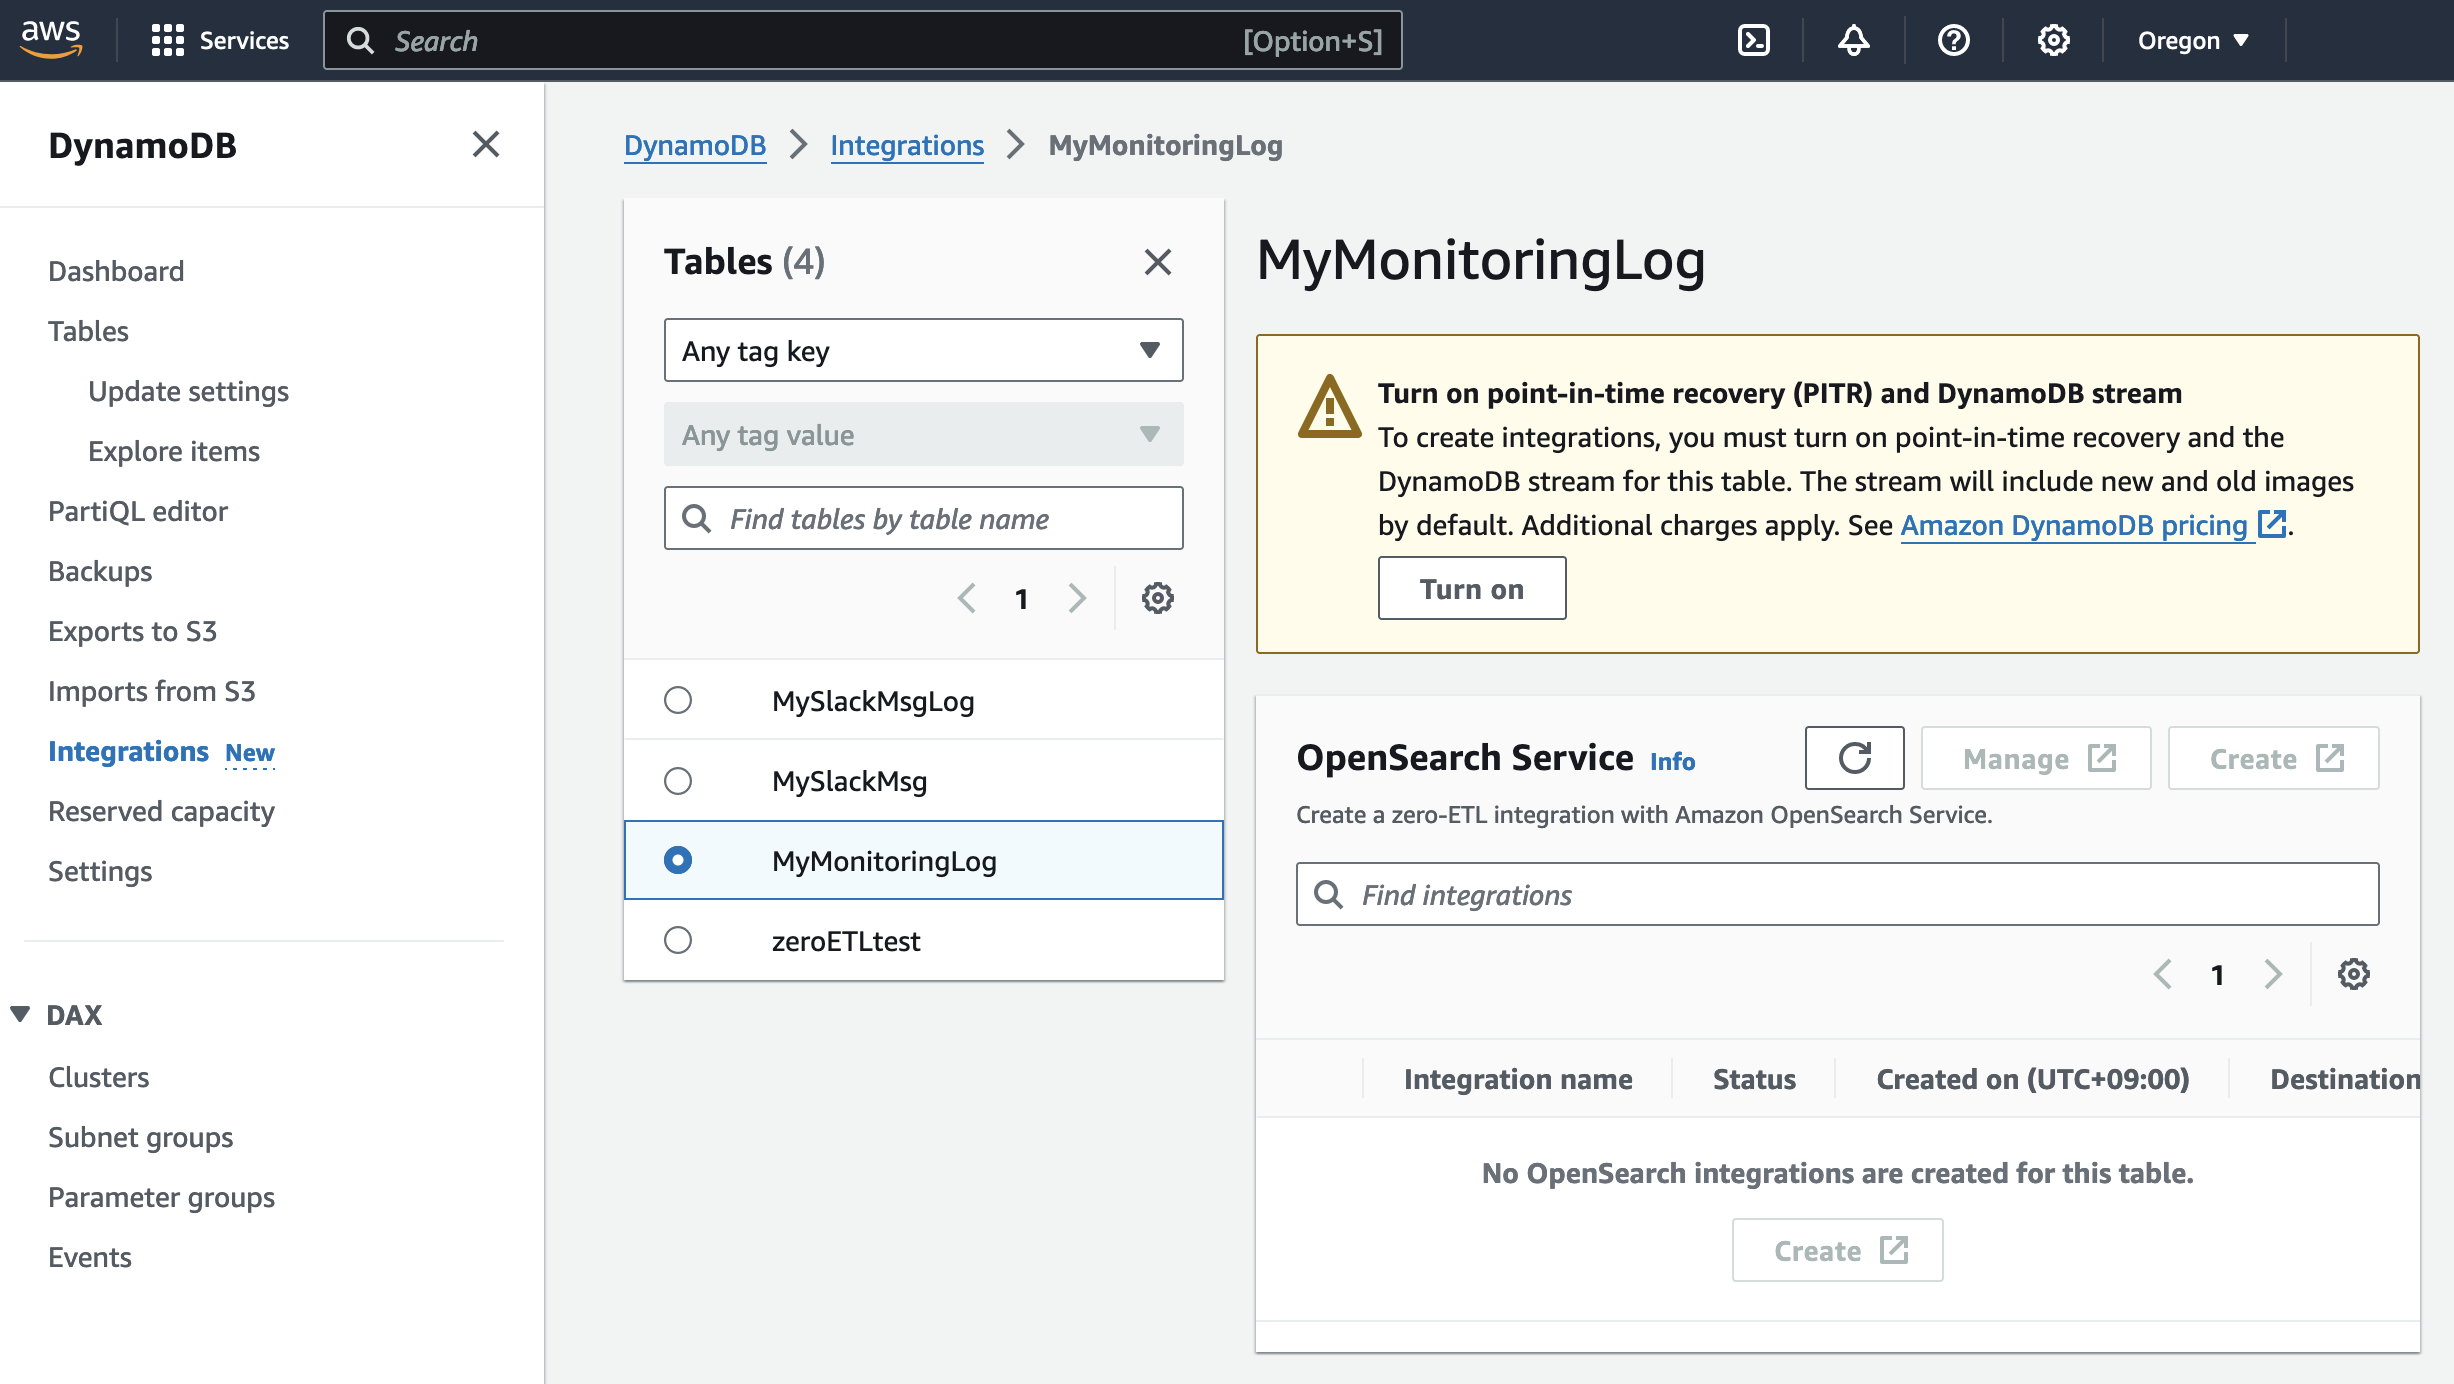Open Tables panel preferences gear icon
This screenshot has width=2454, height=1384.
pyautogui.click(x=1157, y=598)
